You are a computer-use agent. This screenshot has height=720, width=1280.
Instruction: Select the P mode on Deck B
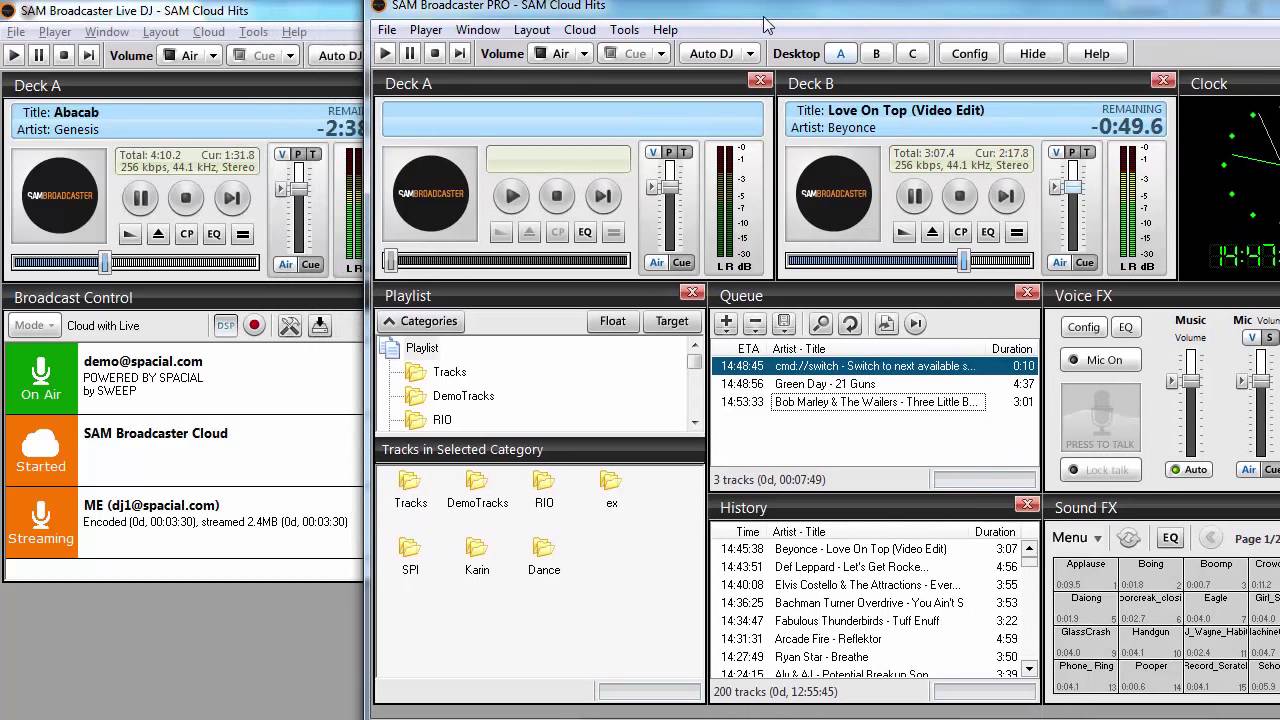[x=1069, y=152]
